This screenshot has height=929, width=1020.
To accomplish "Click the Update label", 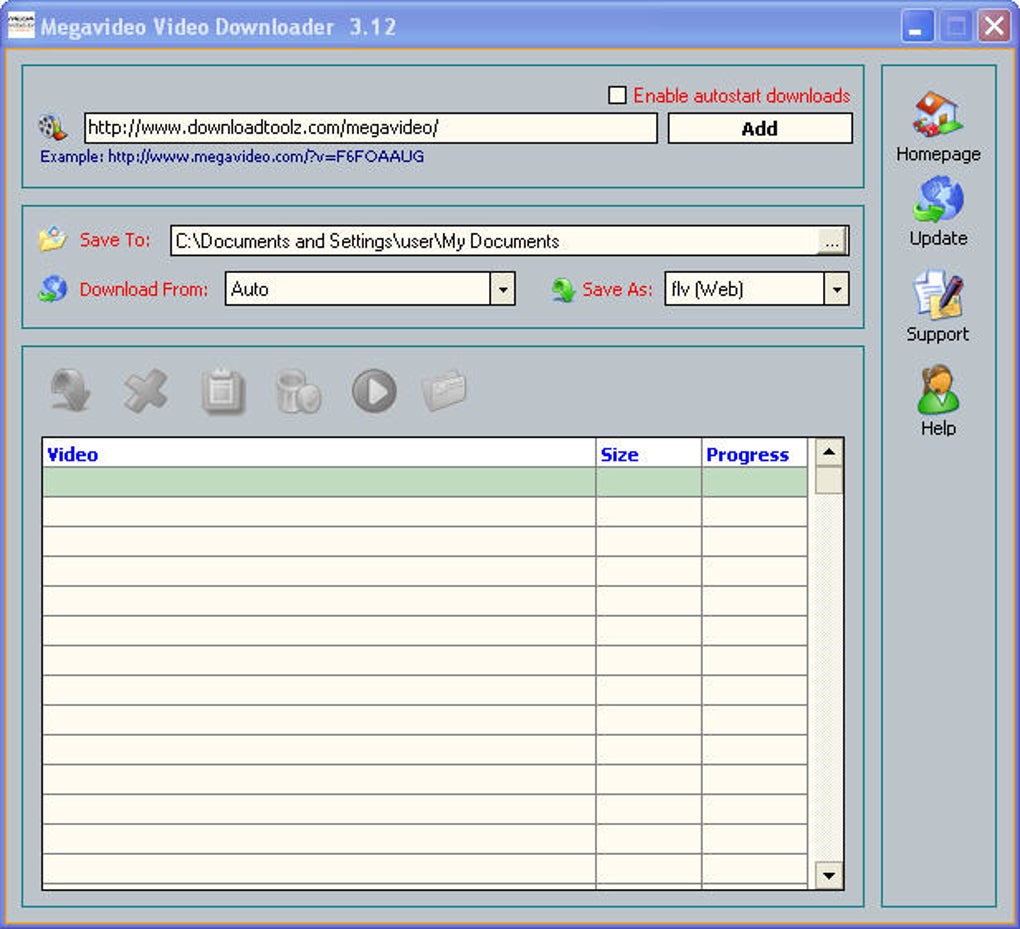I will click(x=938, y=238).
